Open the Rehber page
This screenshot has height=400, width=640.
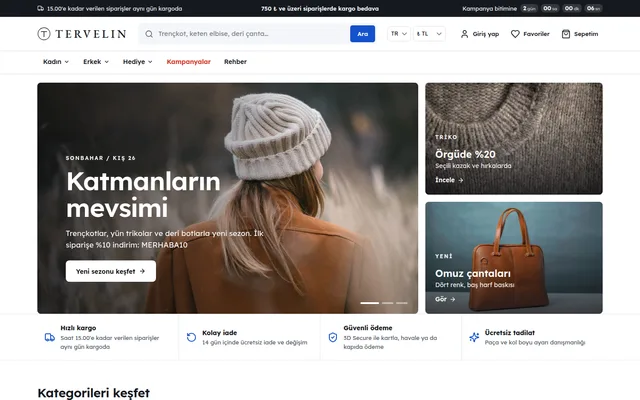(x=236, y=62)
